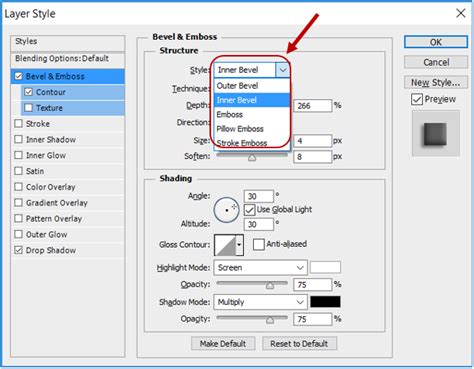Uncheck the Contour checkbox

(x=29, y=92)
